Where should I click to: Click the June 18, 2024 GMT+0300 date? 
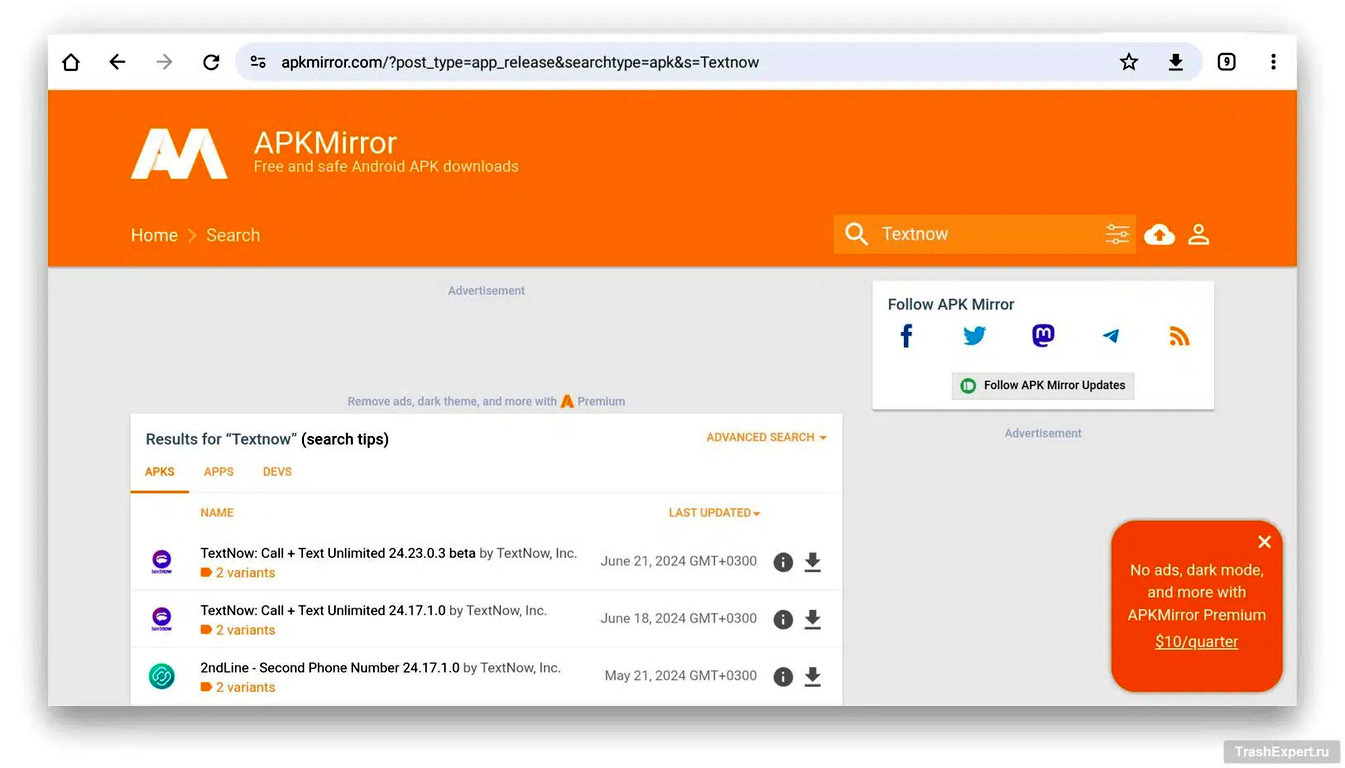(678, 618)
